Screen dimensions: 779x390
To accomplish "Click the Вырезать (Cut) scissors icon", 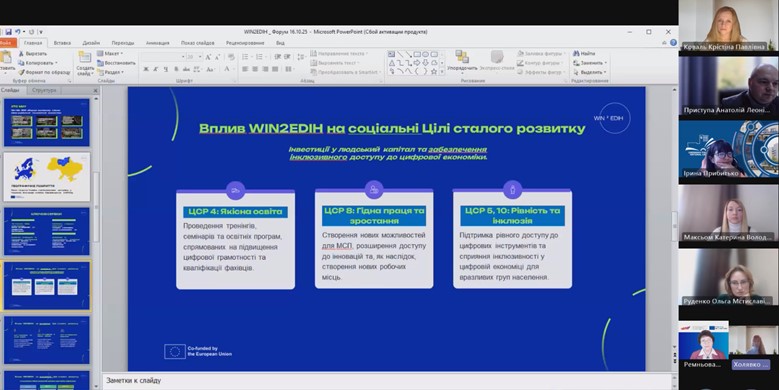I will (x=21, y=54).
